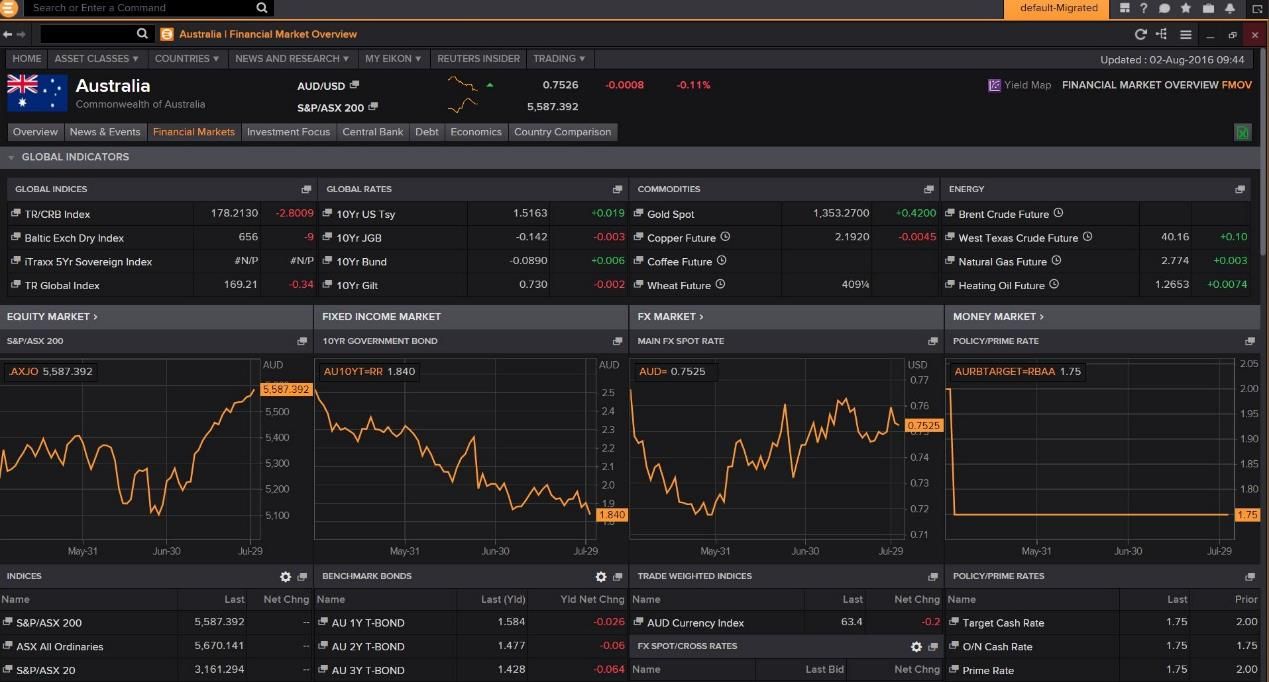This screenshot has height=682, width=1269.
Task: Click the favorites star icon in top bar
Action: pyautogui.click(x=1186, y=8)
